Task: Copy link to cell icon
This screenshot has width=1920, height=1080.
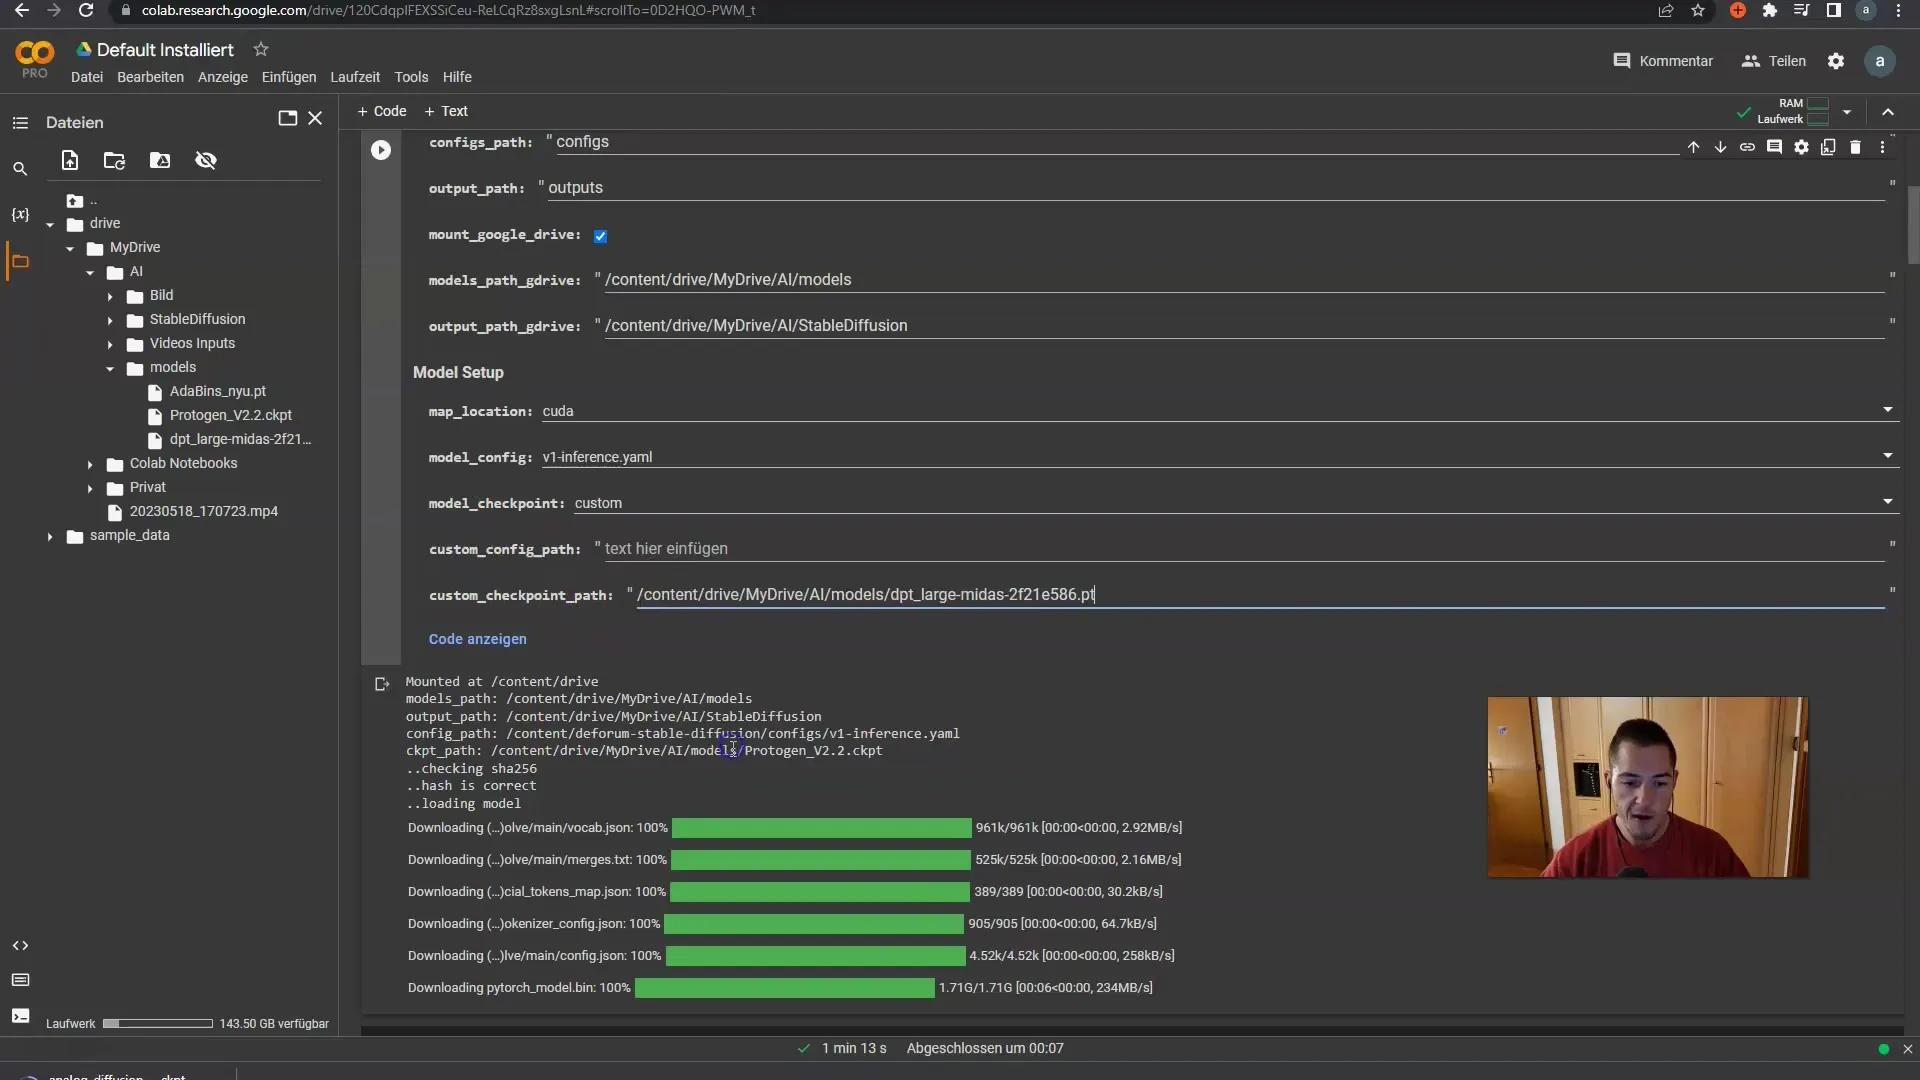Action: pyautogui.click(x=1747, y=147)
